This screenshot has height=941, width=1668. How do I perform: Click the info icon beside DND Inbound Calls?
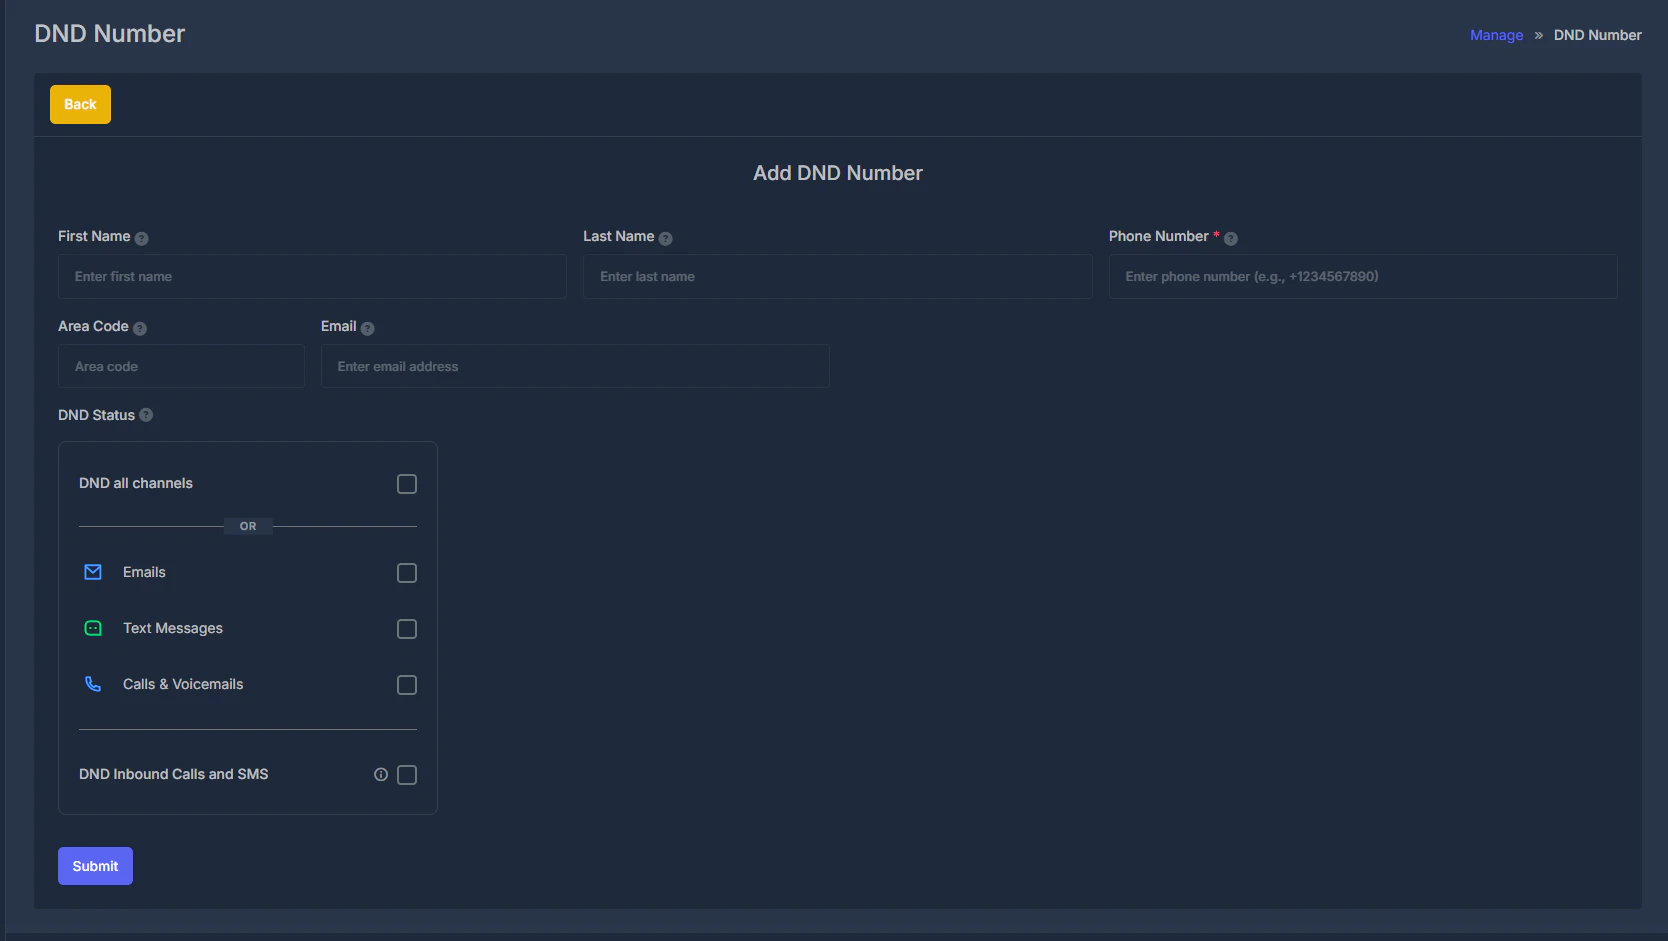tap(381, 774)
